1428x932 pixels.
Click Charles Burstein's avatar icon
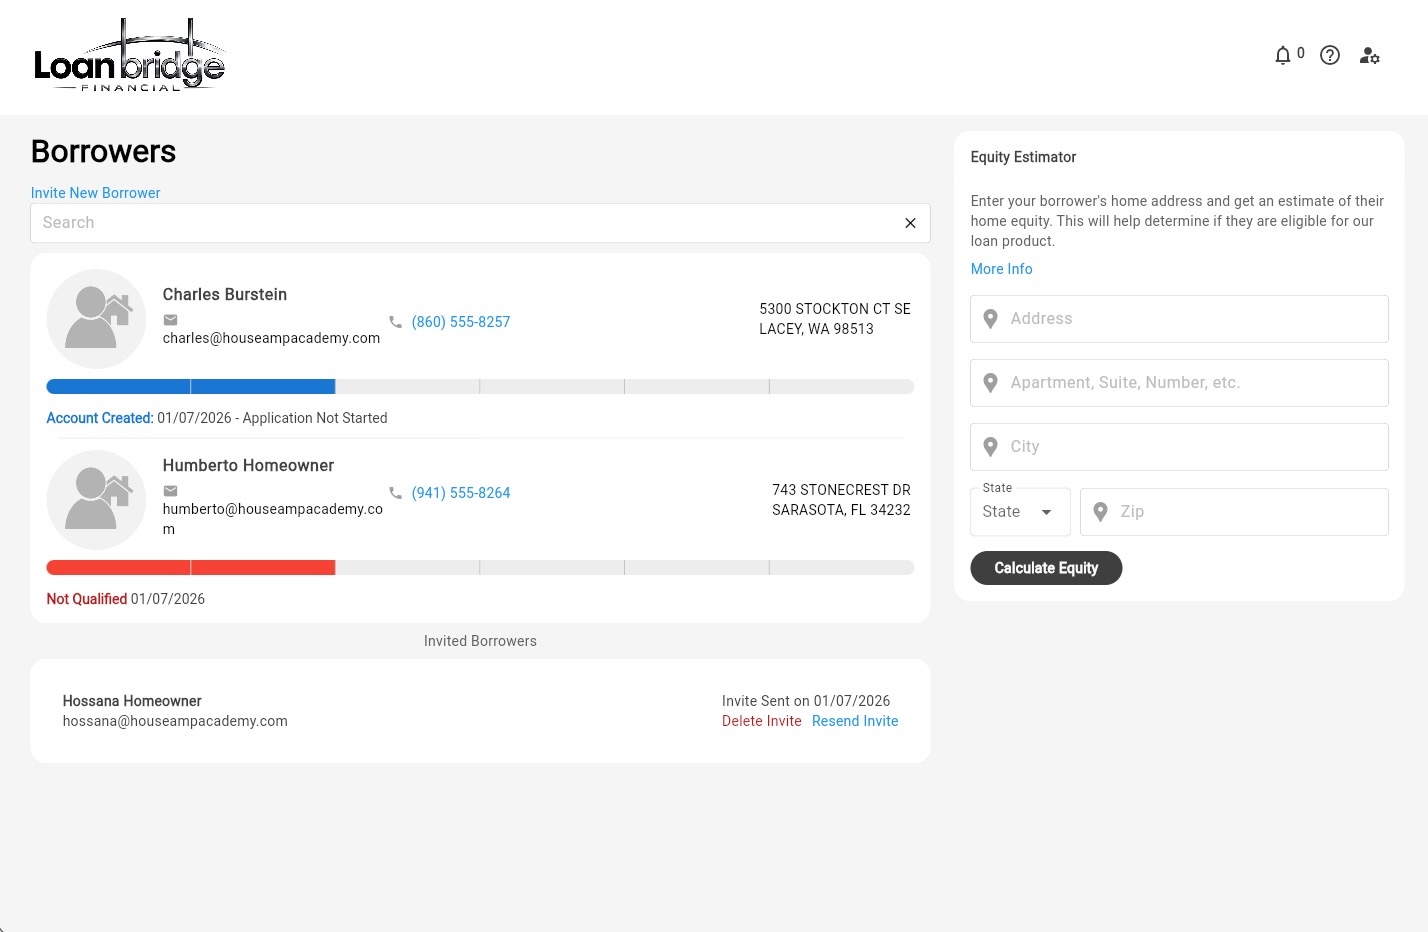coord(97,319)
